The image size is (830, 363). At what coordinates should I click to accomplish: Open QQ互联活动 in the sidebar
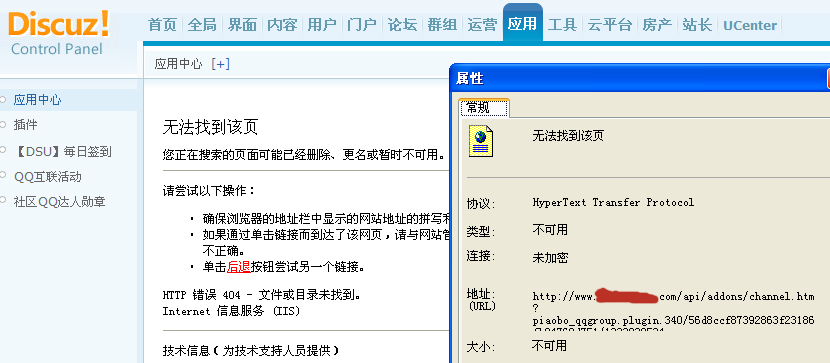(x=48, y=177)
